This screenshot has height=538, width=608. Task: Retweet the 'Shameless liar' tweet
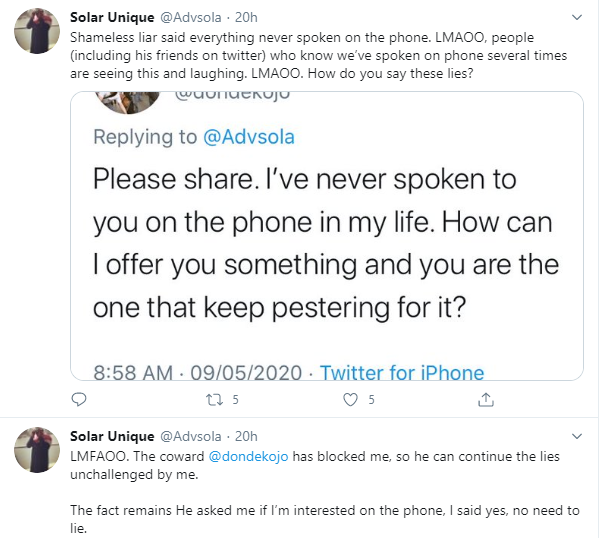pos(213,400)
